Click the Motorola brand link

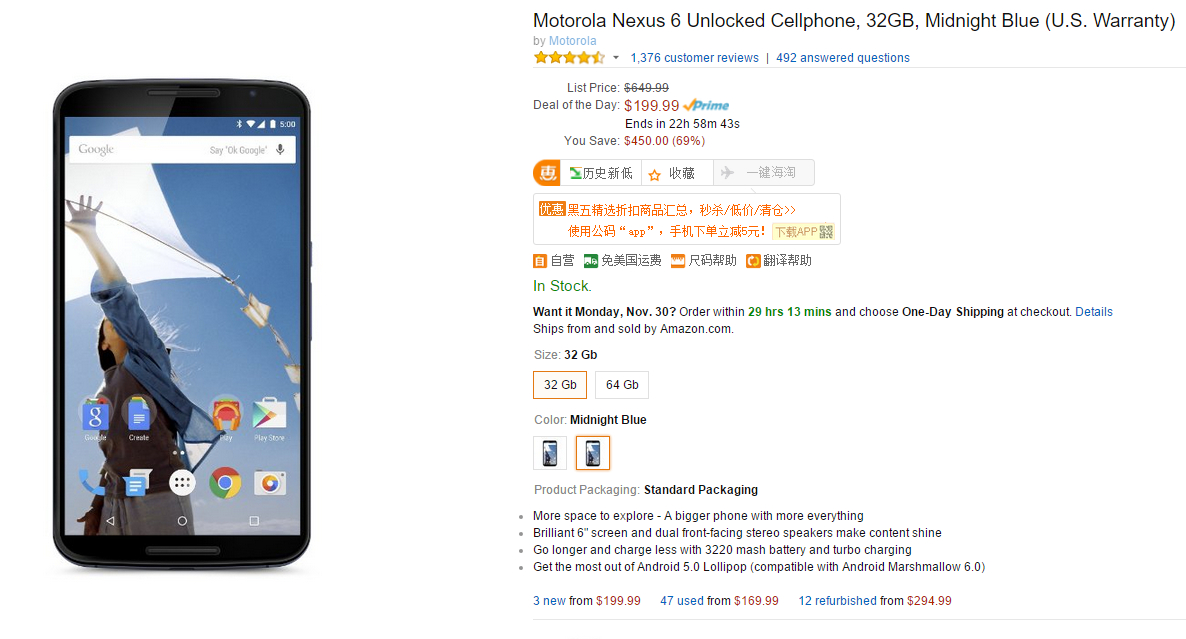[572, 41]
